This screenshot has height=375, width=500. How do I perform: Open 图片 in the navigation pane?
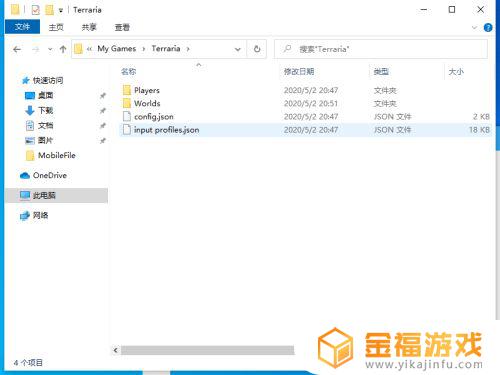click(x=45, y=140)
